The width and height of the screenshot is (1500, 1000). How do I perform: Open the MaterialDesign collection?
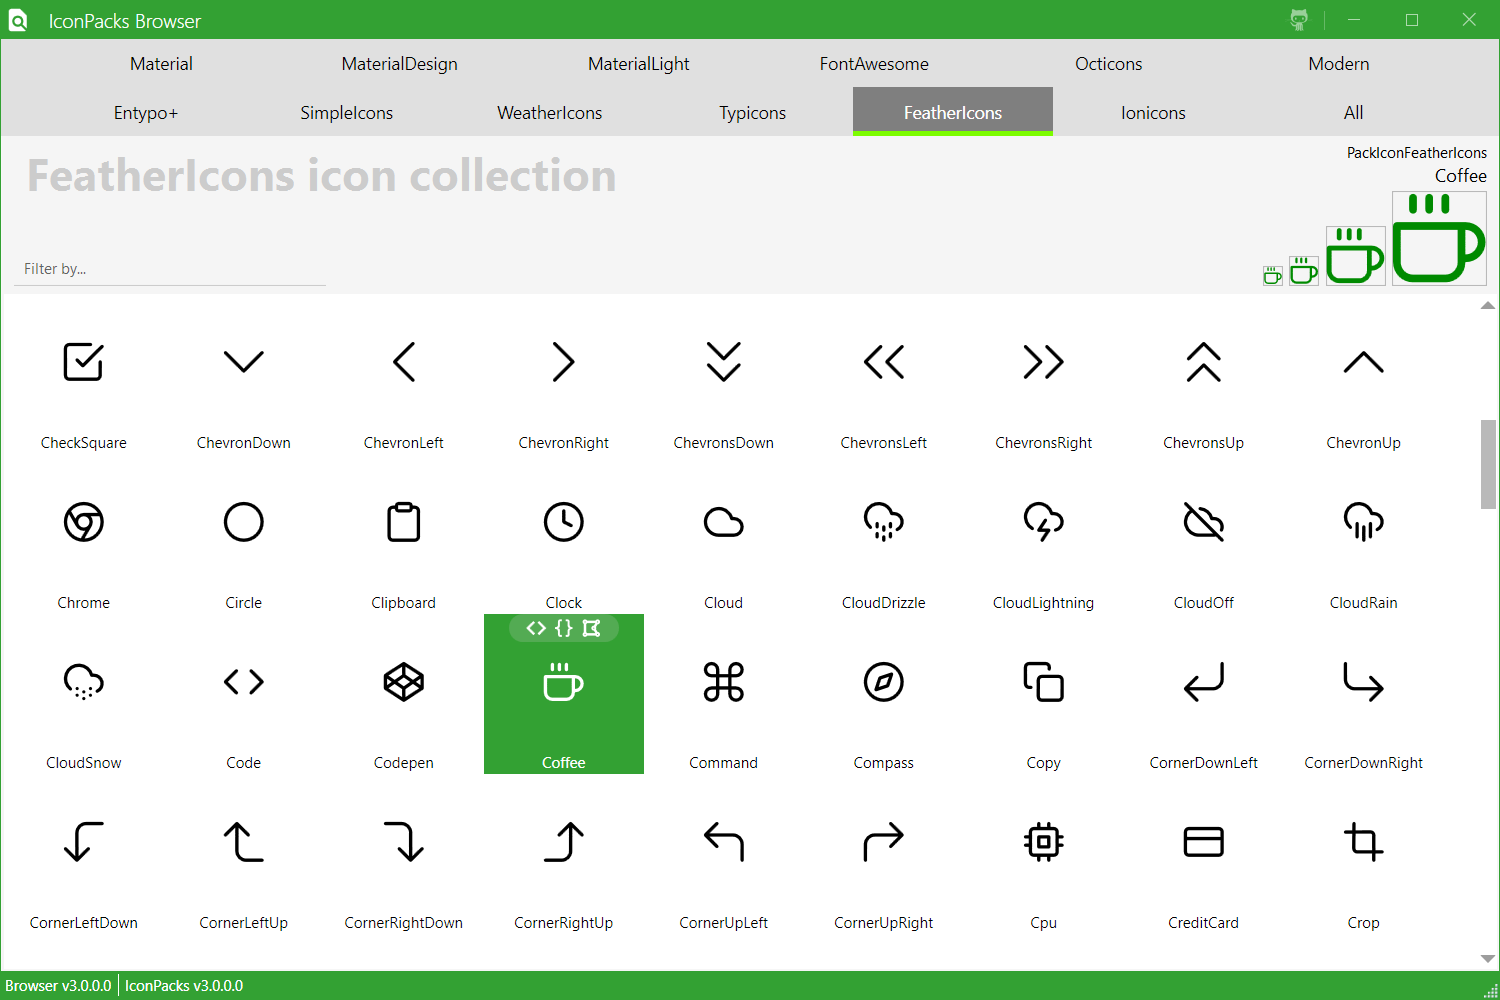tap(399, 63)
